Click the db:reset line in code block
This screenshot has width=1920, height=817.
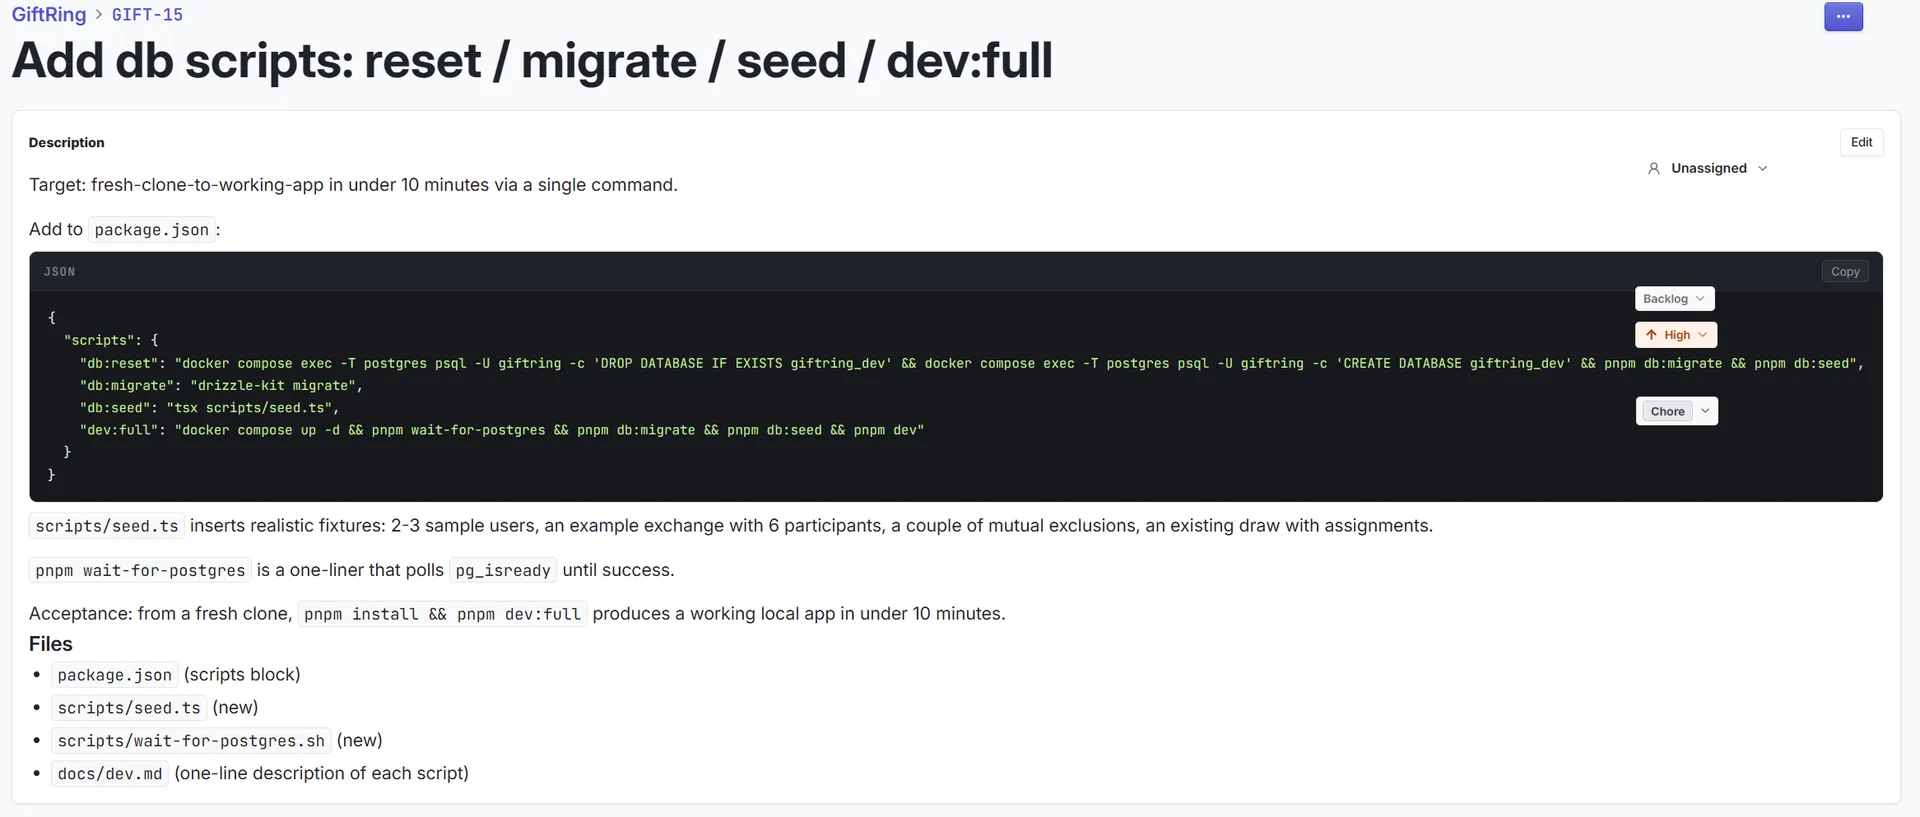coord(971,363)
